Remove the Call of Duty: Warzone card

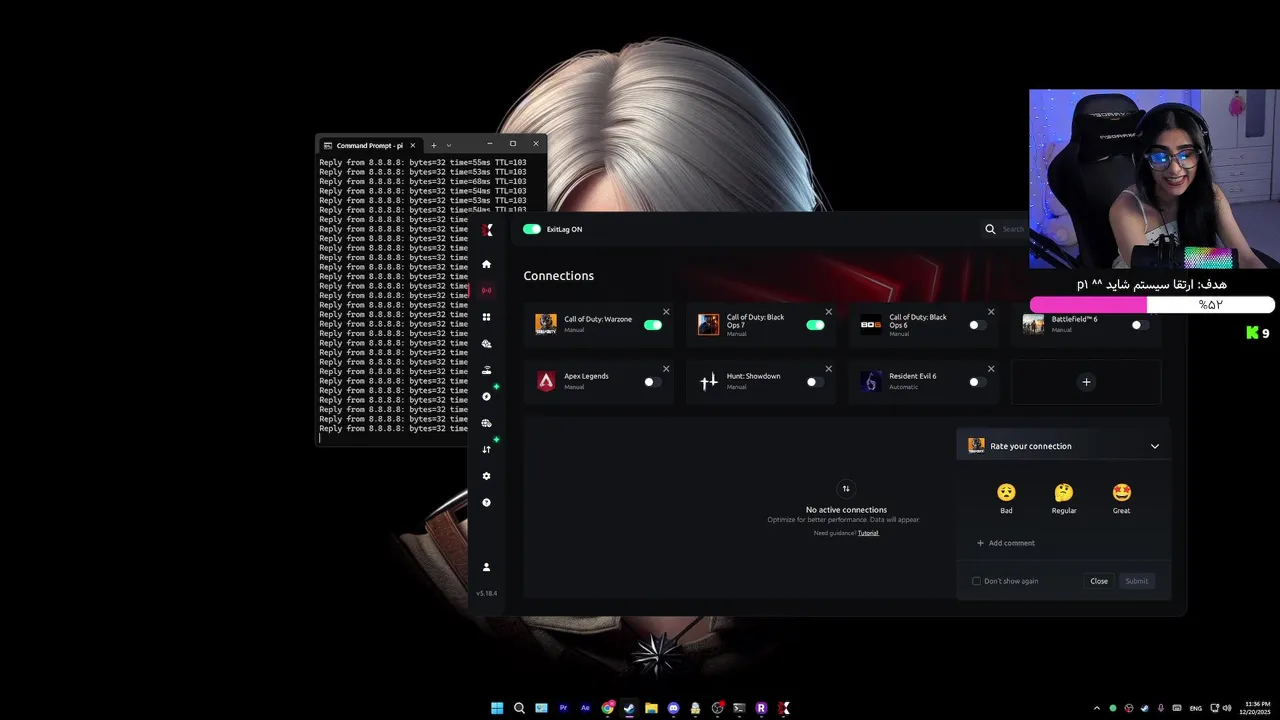(x=666, y=312)
